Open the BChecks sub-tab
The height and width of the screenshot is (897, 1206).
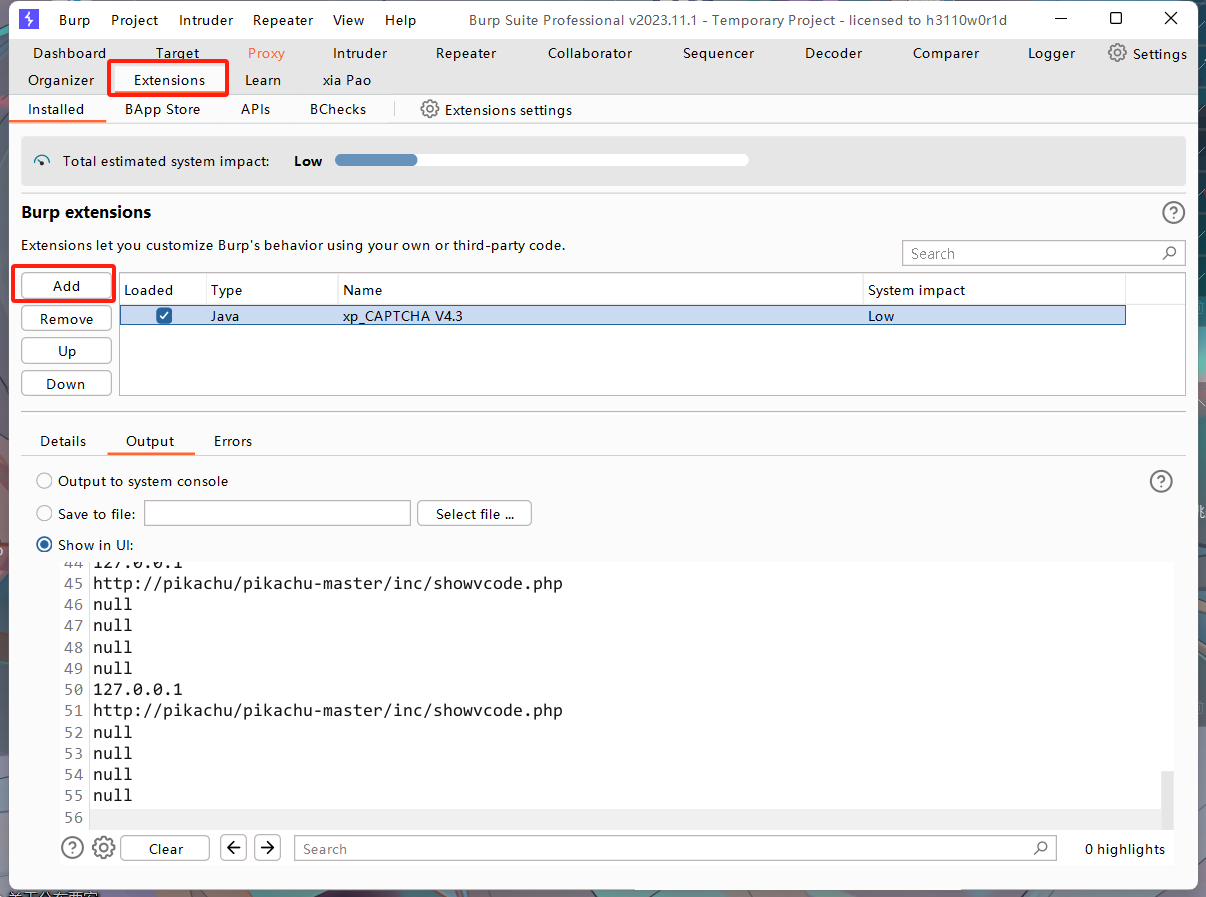[338, 109]
